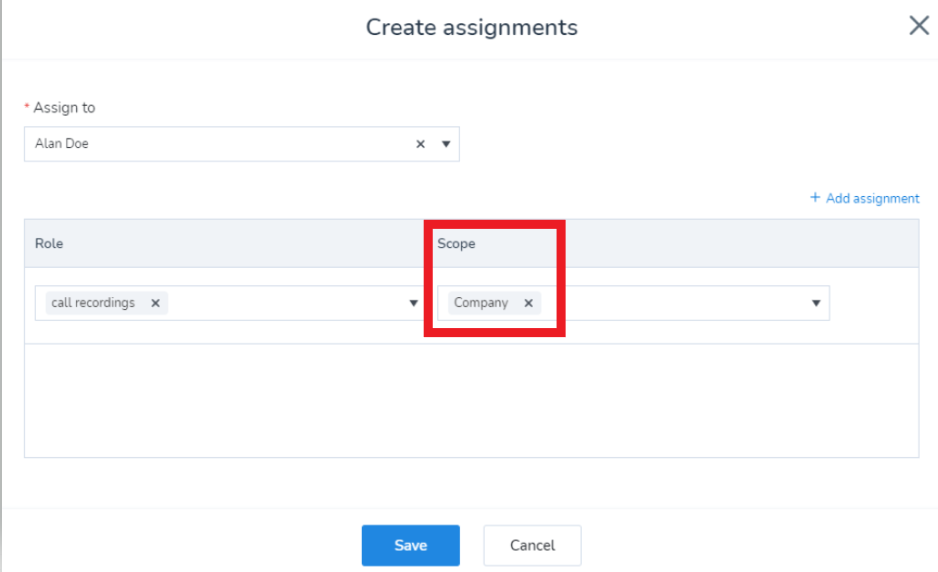The image size is (938, 572).
Task: Open the Role dropdown arrow
Action: [x=414, y=303]
